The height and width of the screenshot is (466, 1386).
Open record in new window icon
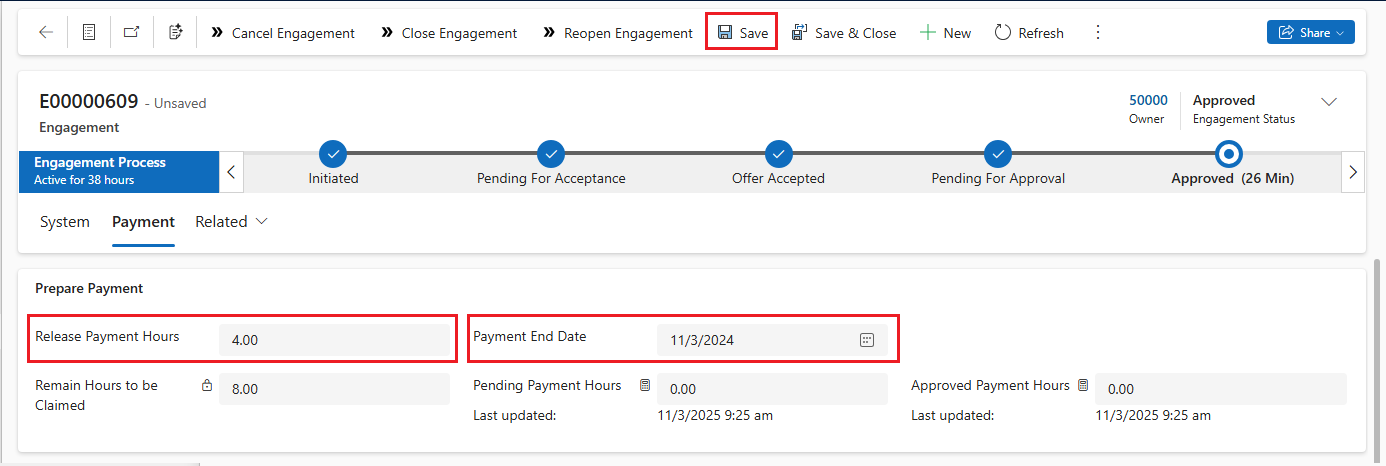click(131, 33)
